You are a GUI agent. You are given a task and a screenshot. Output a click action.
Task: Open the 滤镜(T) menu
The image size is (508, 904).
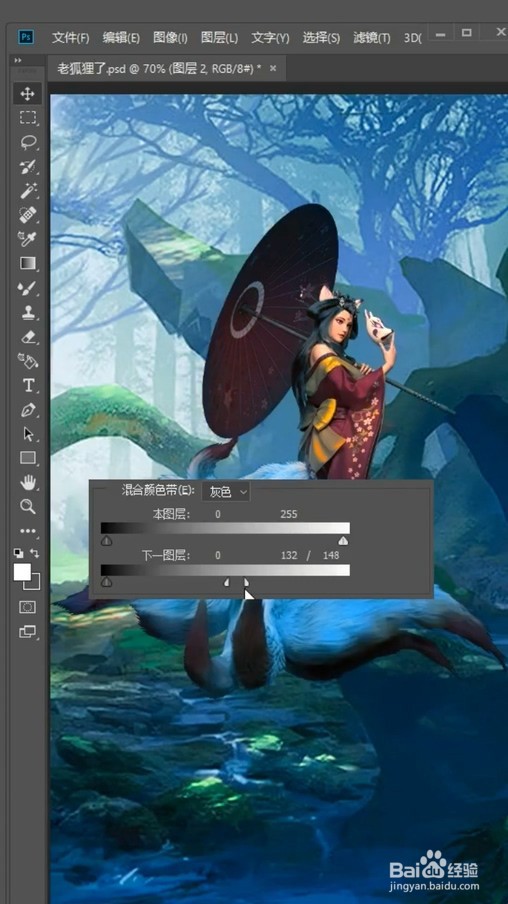[x=371, y=38]
